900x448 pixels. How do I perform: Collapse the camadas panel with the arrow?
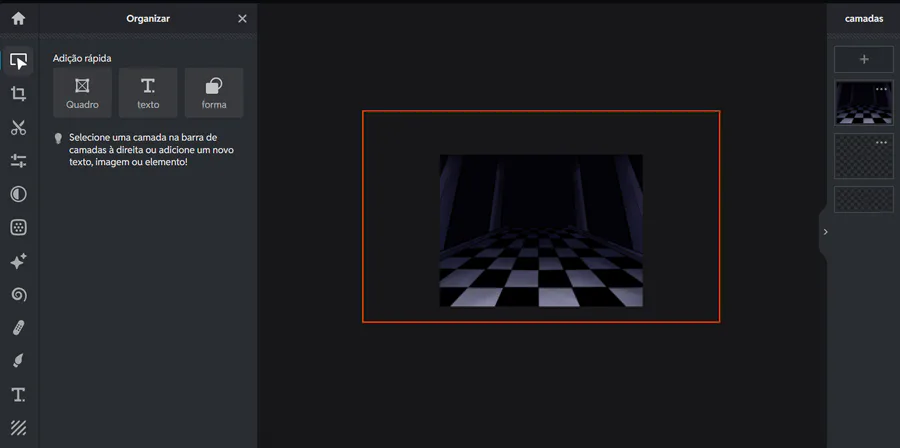click(x=825, y=232)
